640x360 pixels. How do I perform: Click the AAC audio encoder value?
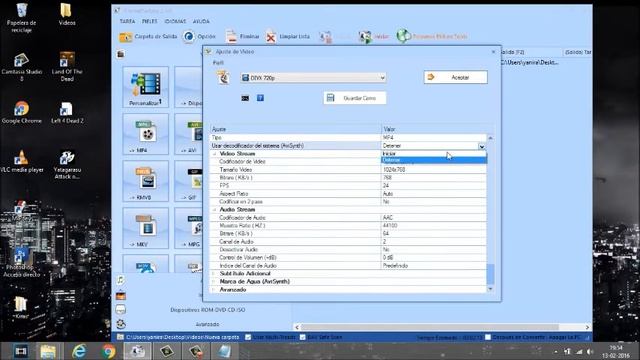434,218
